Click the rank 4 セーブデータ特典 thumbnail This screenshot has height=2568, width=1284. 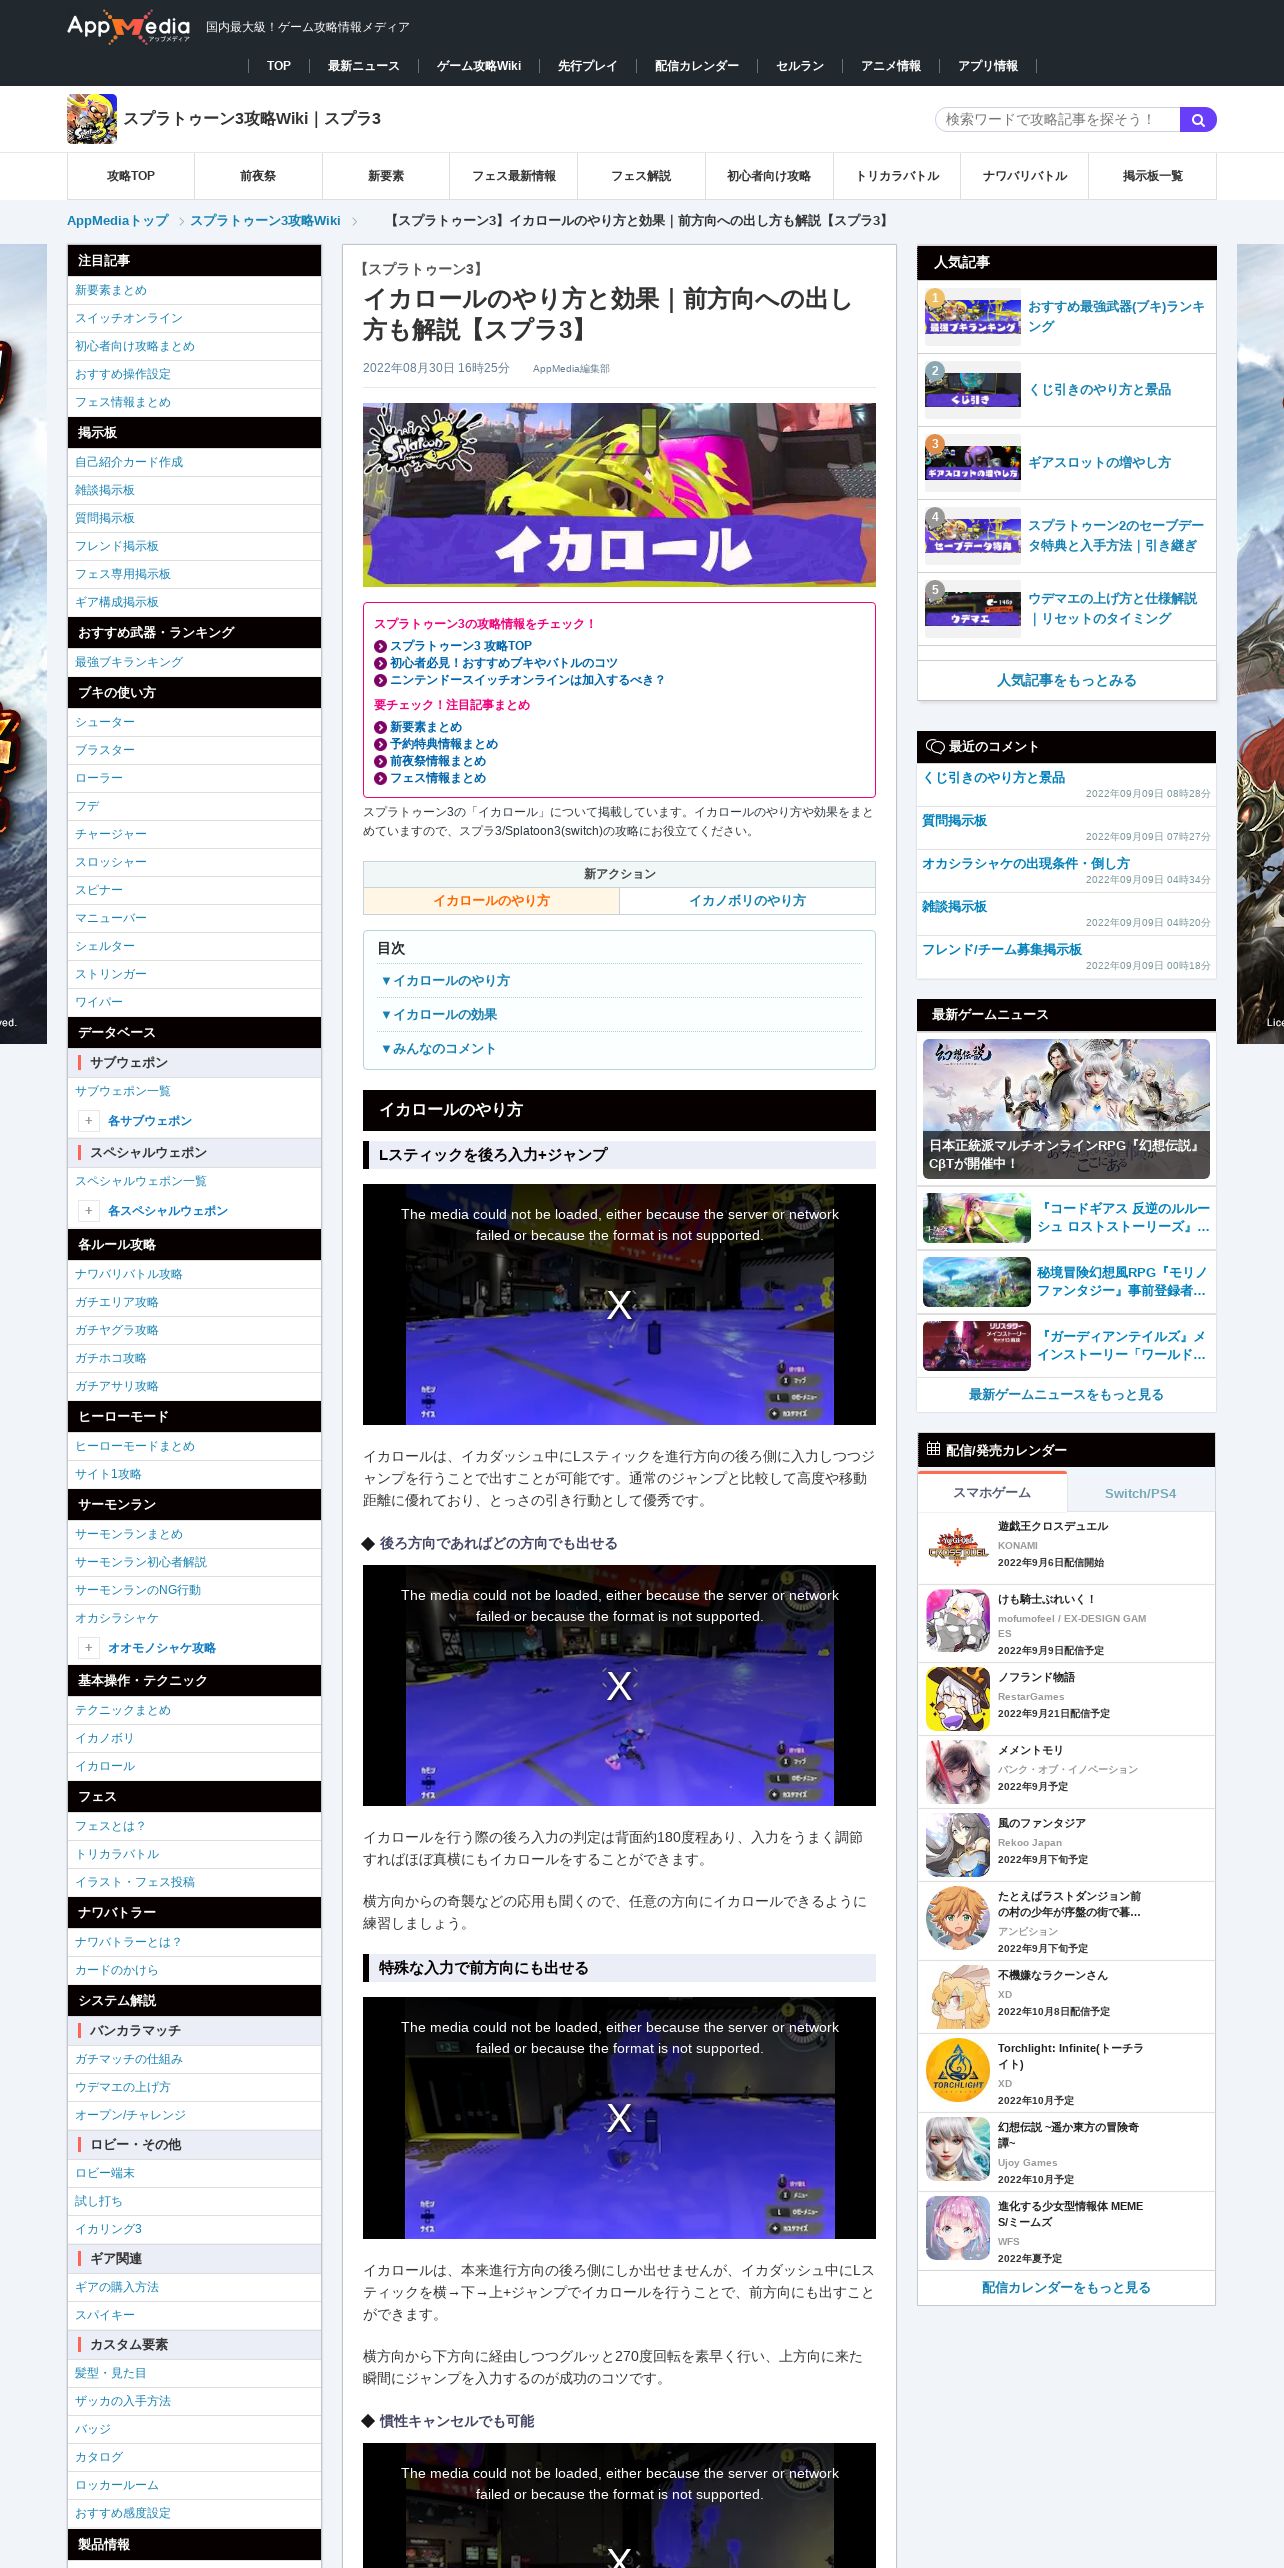[973, 536]
